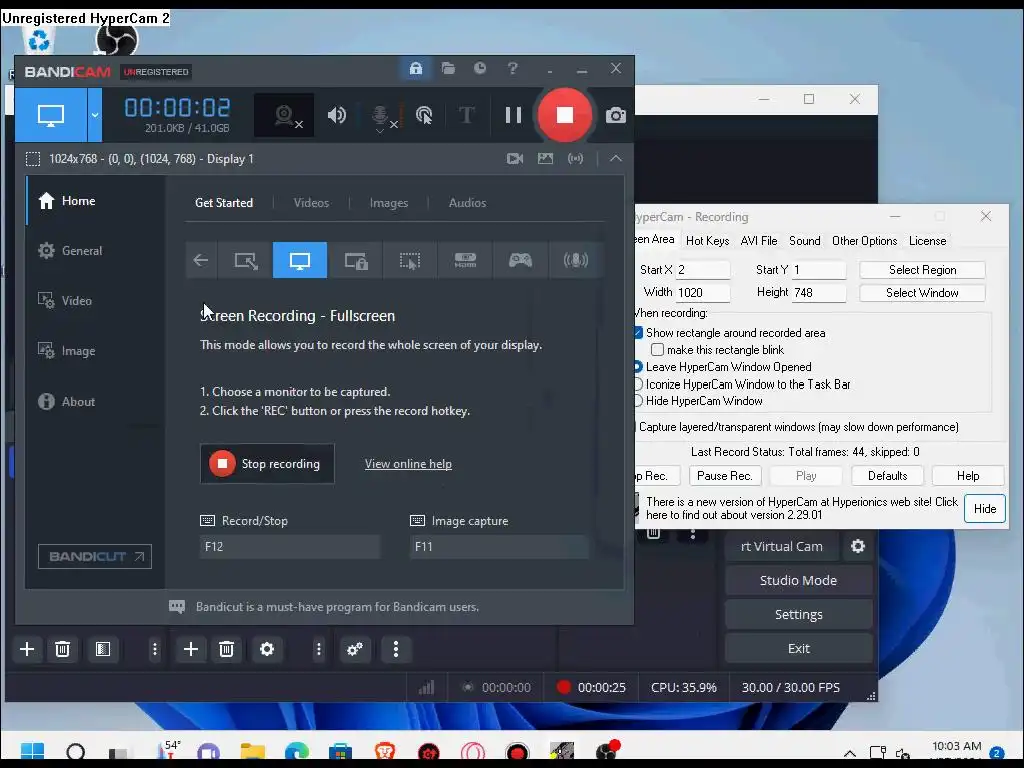Click the audio signal icon in display bar
1024x768 pixels.
pyautogui.click(x=575, y=159)
